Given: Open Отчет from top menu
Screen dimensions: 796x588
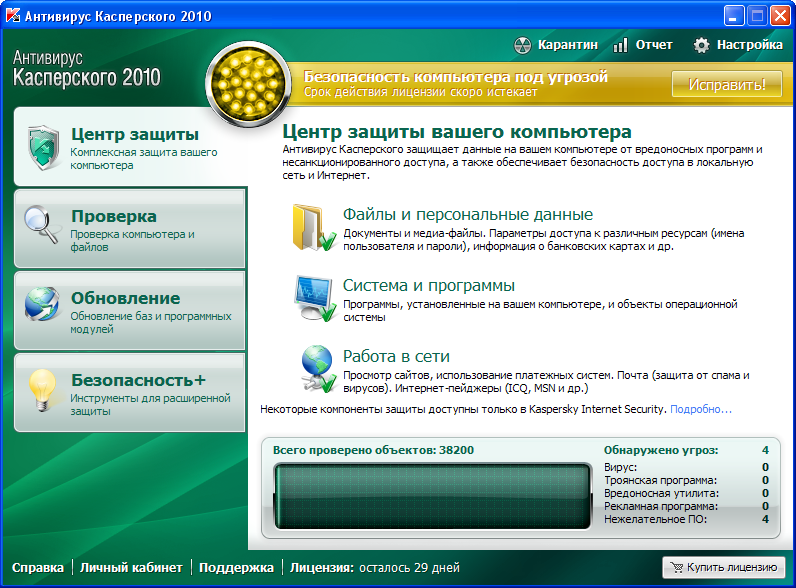Looking at the screenshot, I should click(x=654, y=45).
